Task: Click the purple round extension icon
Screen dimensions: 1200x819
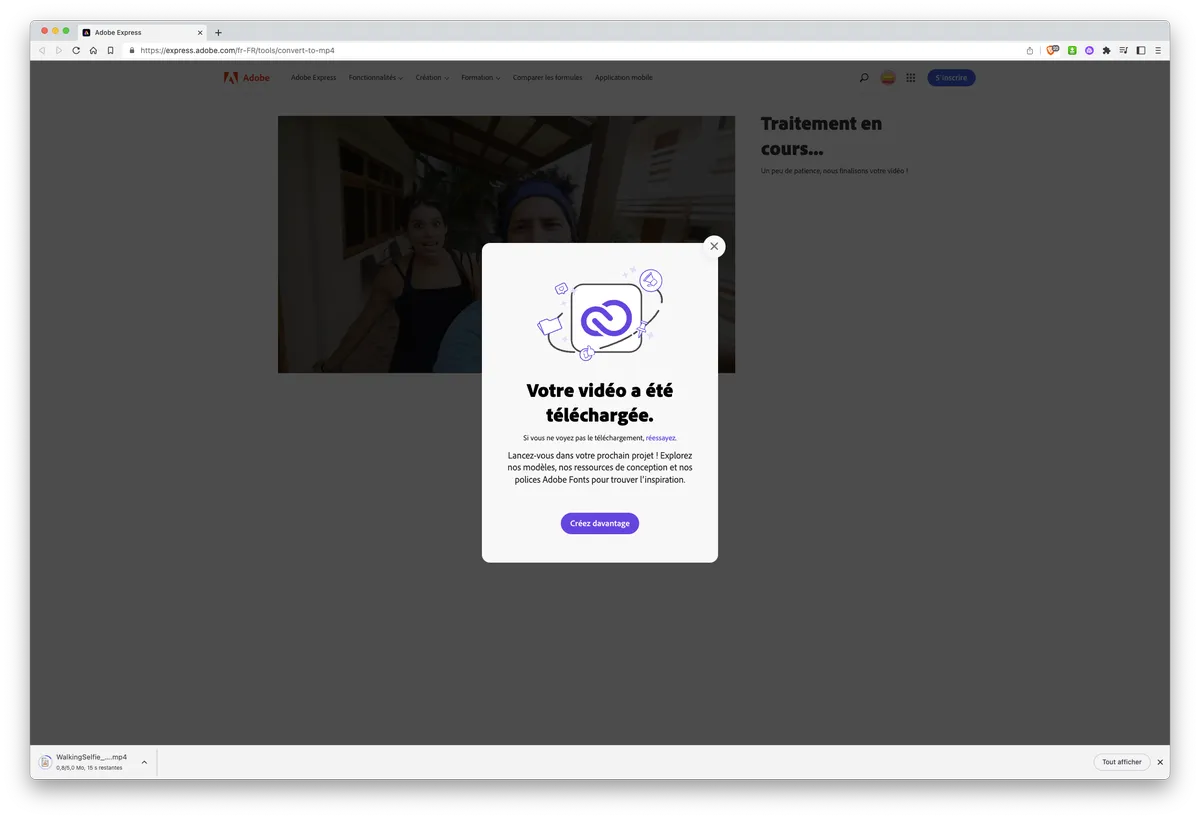Action: click(1089, 50)
